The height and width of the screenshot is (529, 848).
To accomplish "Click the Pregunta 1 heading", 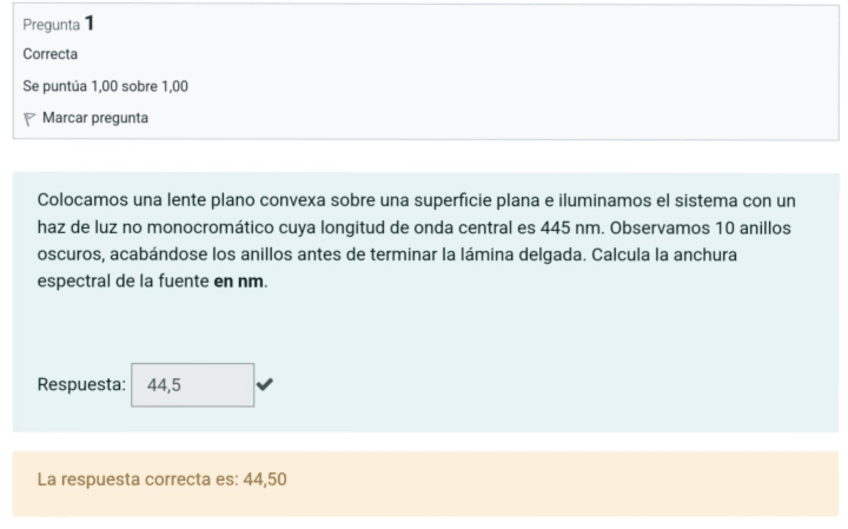I will pyautogui.click(x=60, y=24).
